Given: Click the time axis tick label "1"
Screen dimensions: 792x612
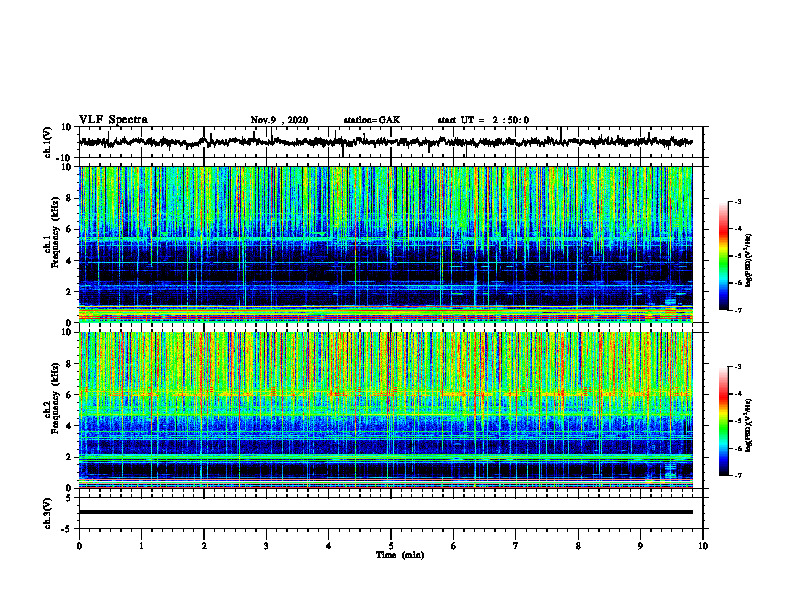Looking at the screenshot, I should point(141,546).
